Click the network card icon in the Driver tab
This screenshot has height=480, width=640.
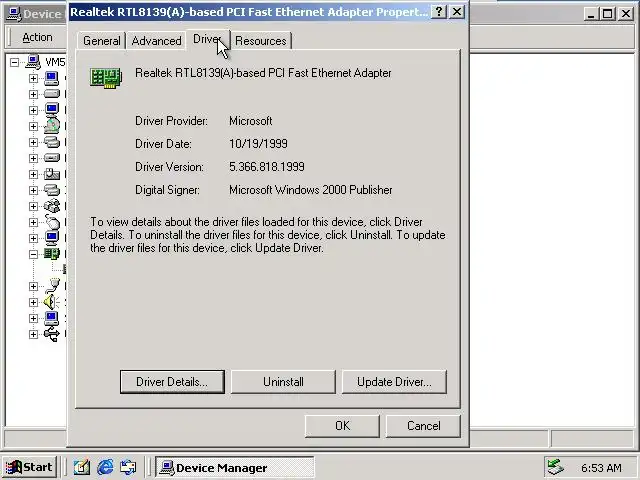[x=106, y=78]
